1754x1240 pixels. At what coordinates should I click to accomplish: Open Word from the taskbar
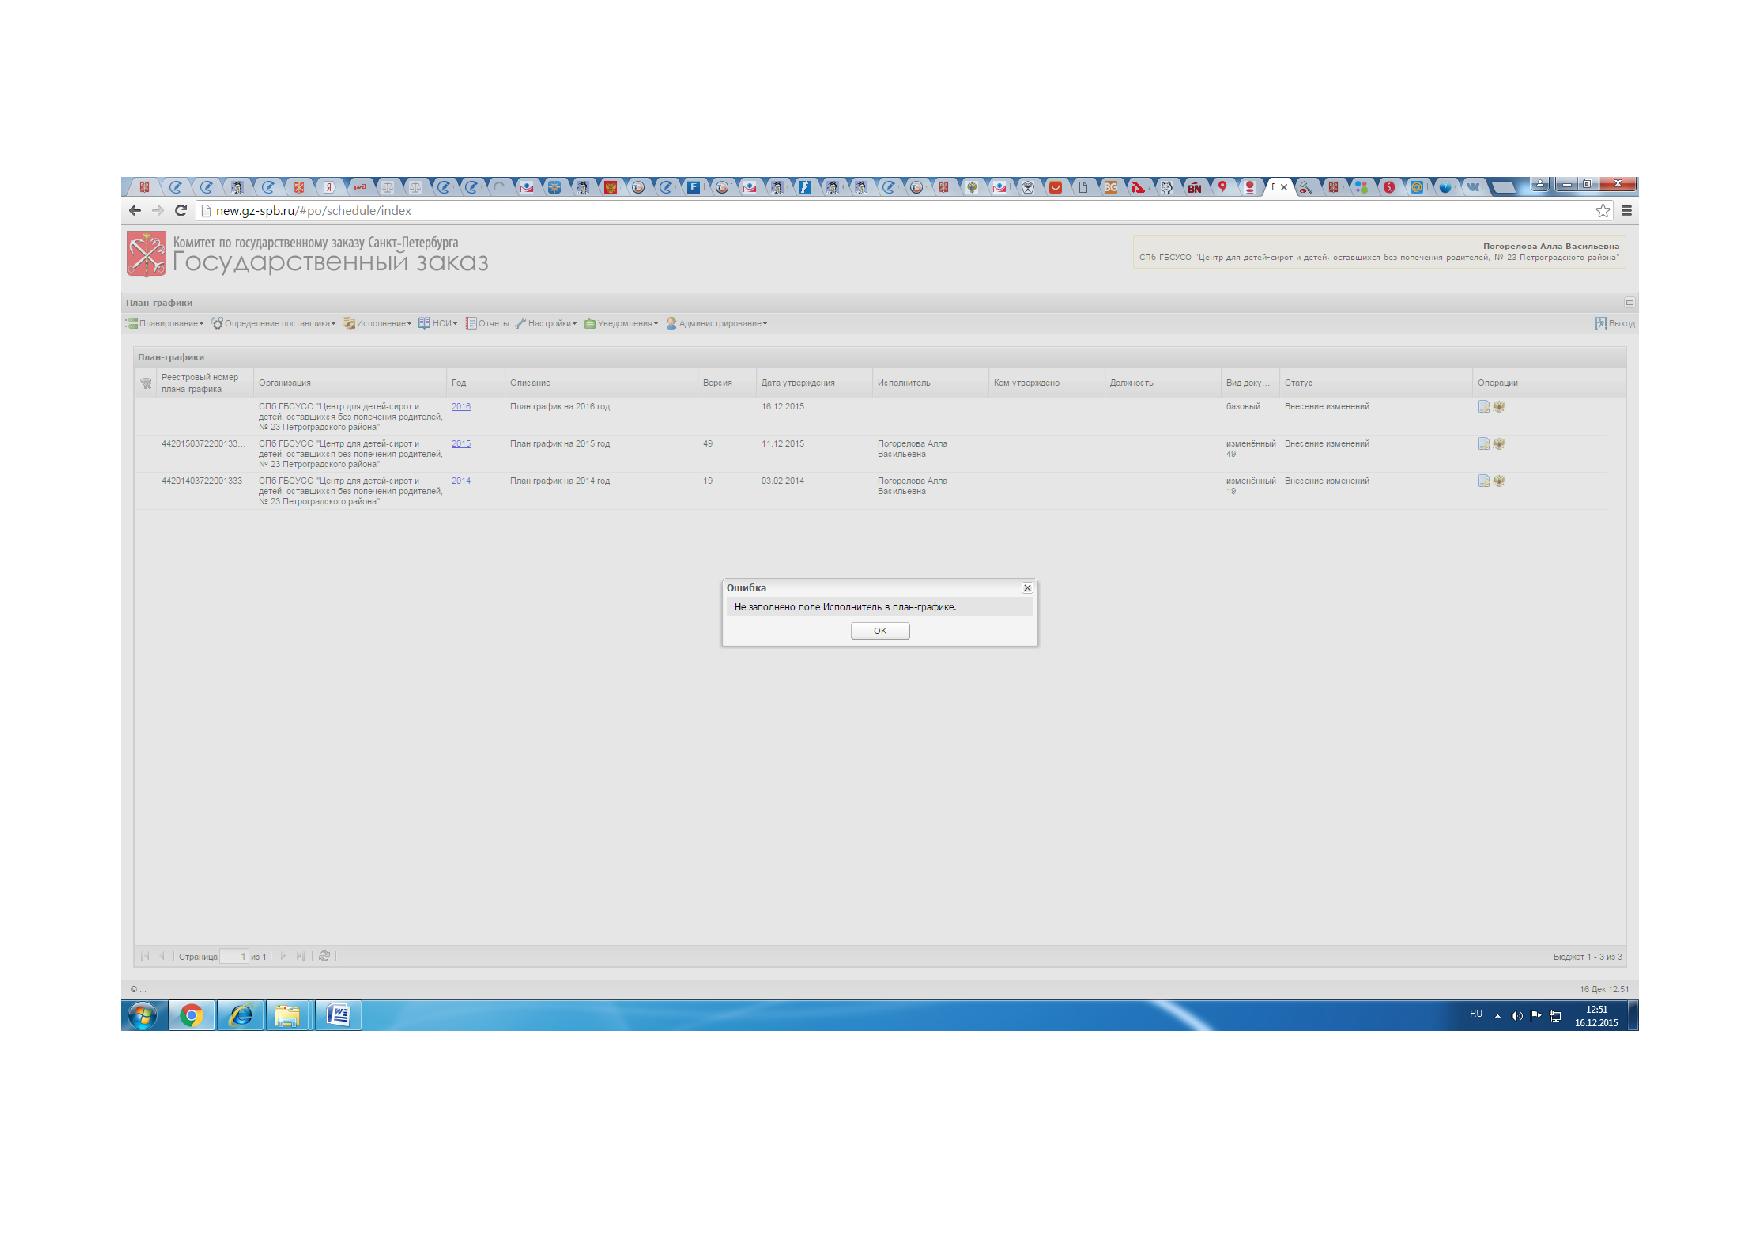338,1016
